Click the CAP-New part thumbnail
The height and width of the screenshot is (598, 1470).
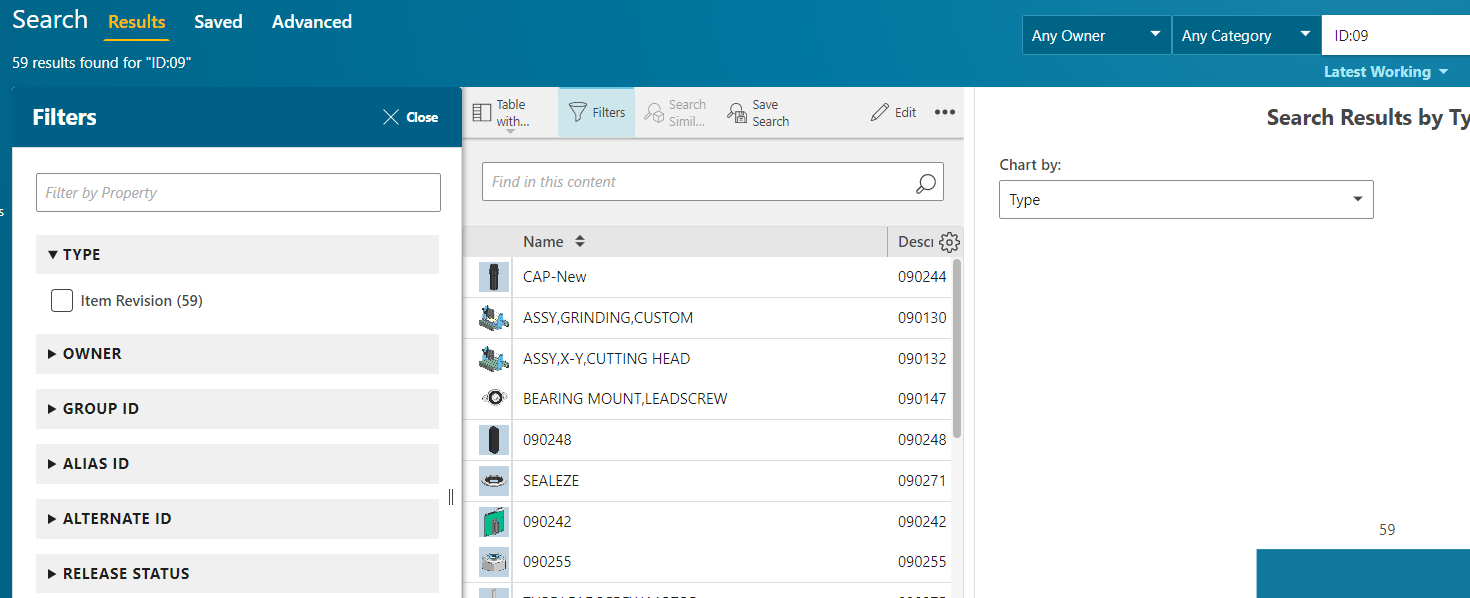click(x=493, y=276)
